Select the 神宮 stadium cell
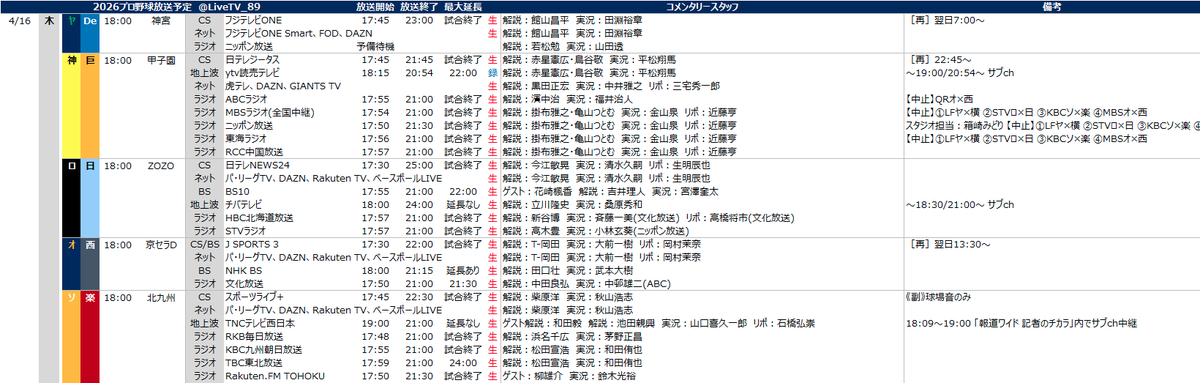 click(x=161, y=19)
